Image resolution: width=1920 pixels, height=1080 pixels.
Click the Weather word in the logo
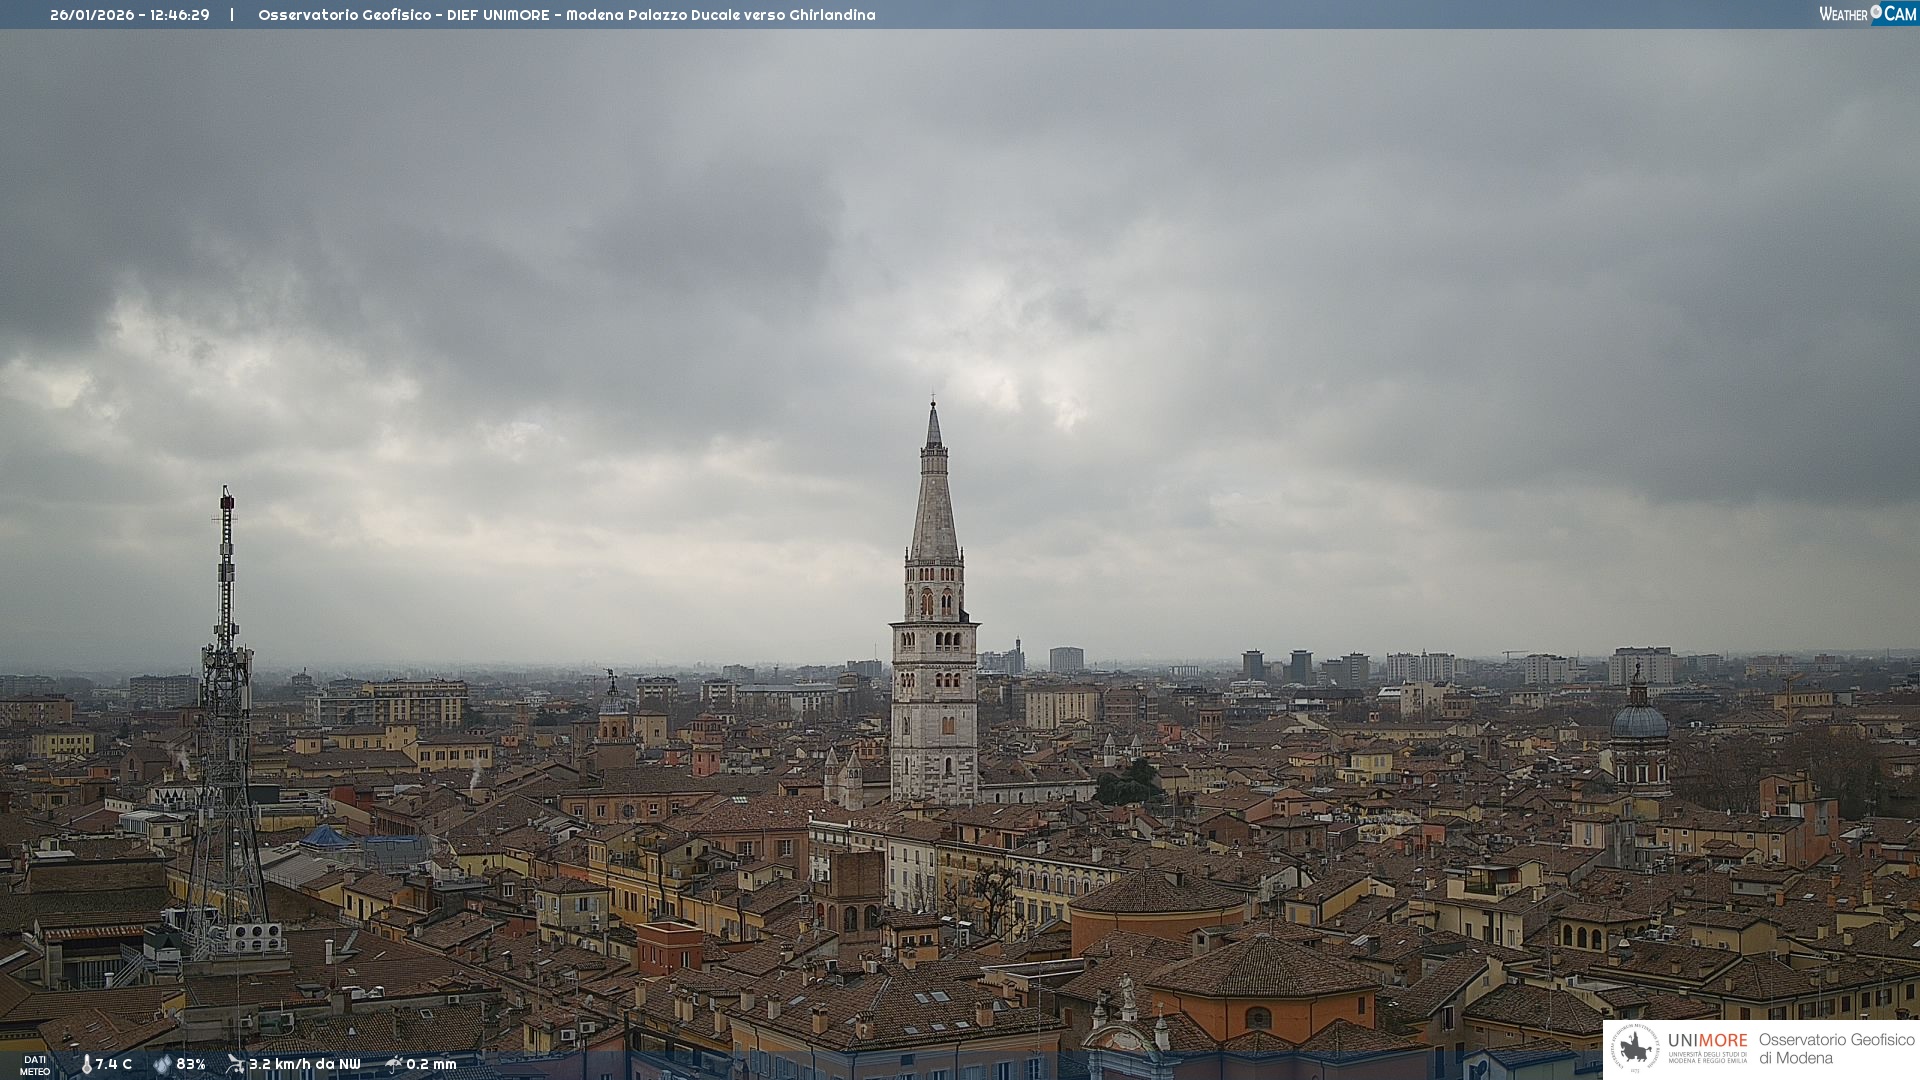tap(1843, 14)
